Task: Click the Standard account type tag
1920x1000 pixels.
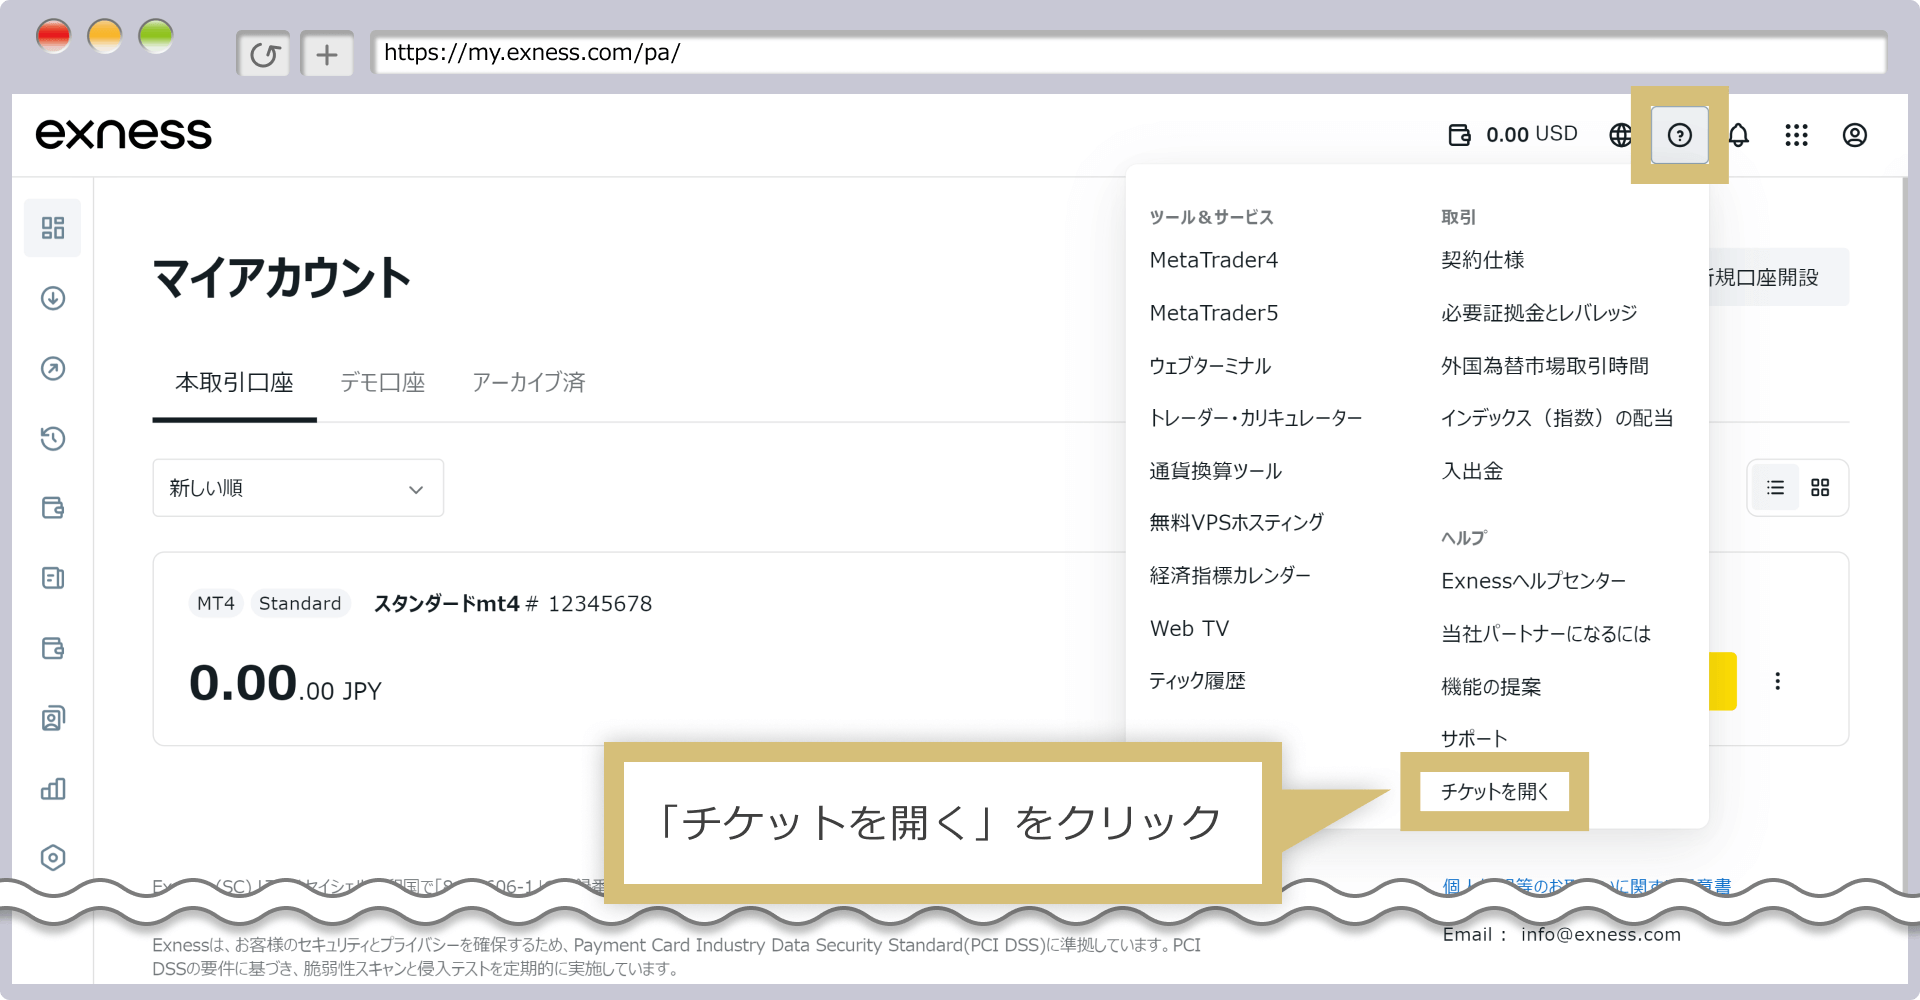Action: click(x=300, y=604)
